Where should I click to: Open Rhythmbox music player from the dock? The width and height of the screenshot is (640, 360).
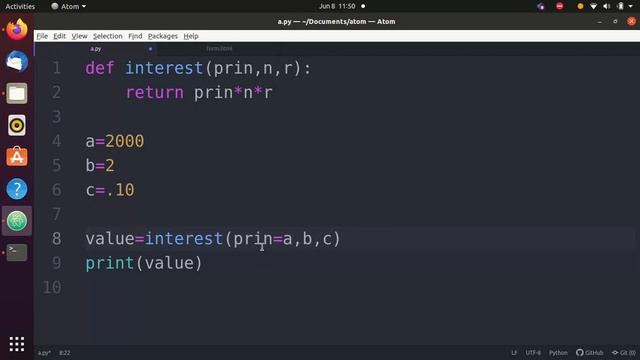click(x=17, y=125)
